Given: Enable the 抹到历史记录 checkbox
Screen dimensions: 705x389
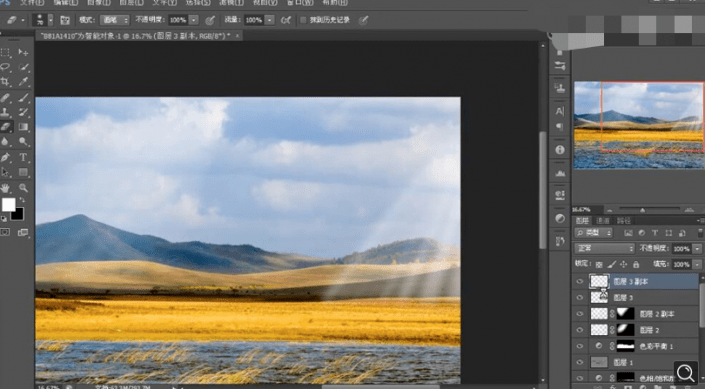Looking at the screenshot, I should [x=303, y=20].
